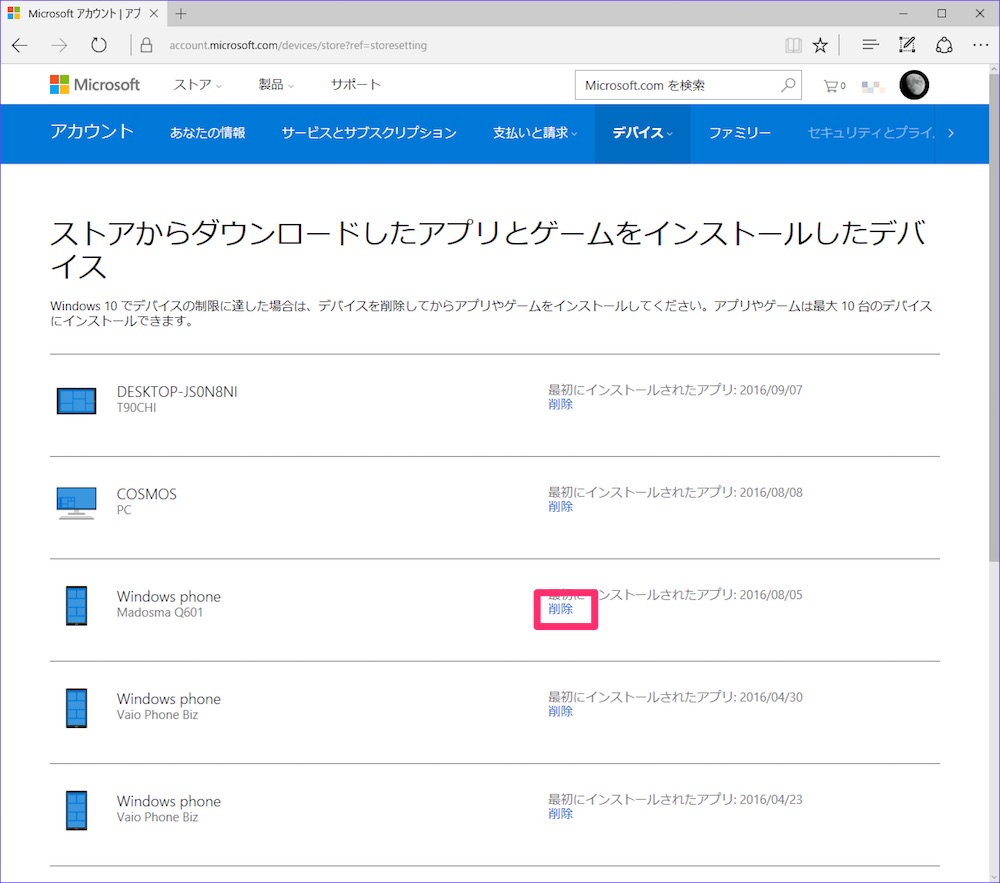This screenshot has height=883, width=1000.
Task: Open the あなたの情報 tab
Action: pyautogui.click(x=207, y=133)
